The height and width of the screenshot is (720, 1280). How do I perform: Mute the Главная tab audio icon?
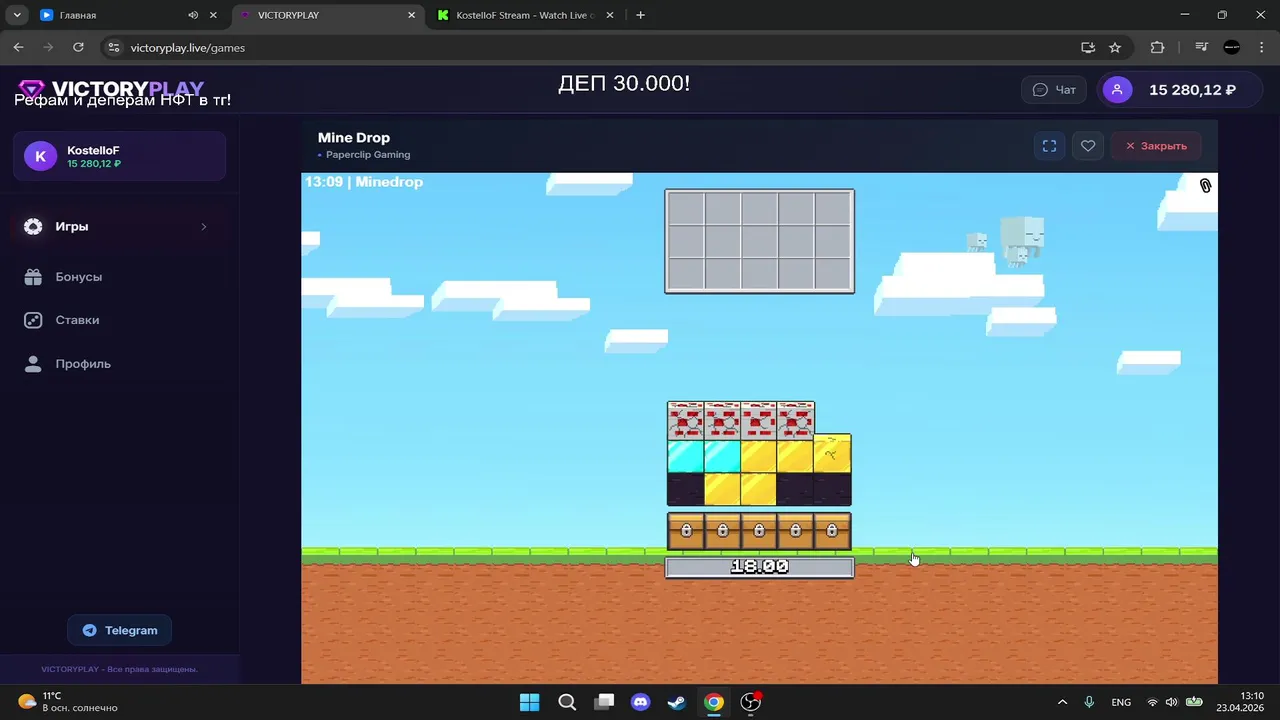pyautogui.click(x=192, y=15)
